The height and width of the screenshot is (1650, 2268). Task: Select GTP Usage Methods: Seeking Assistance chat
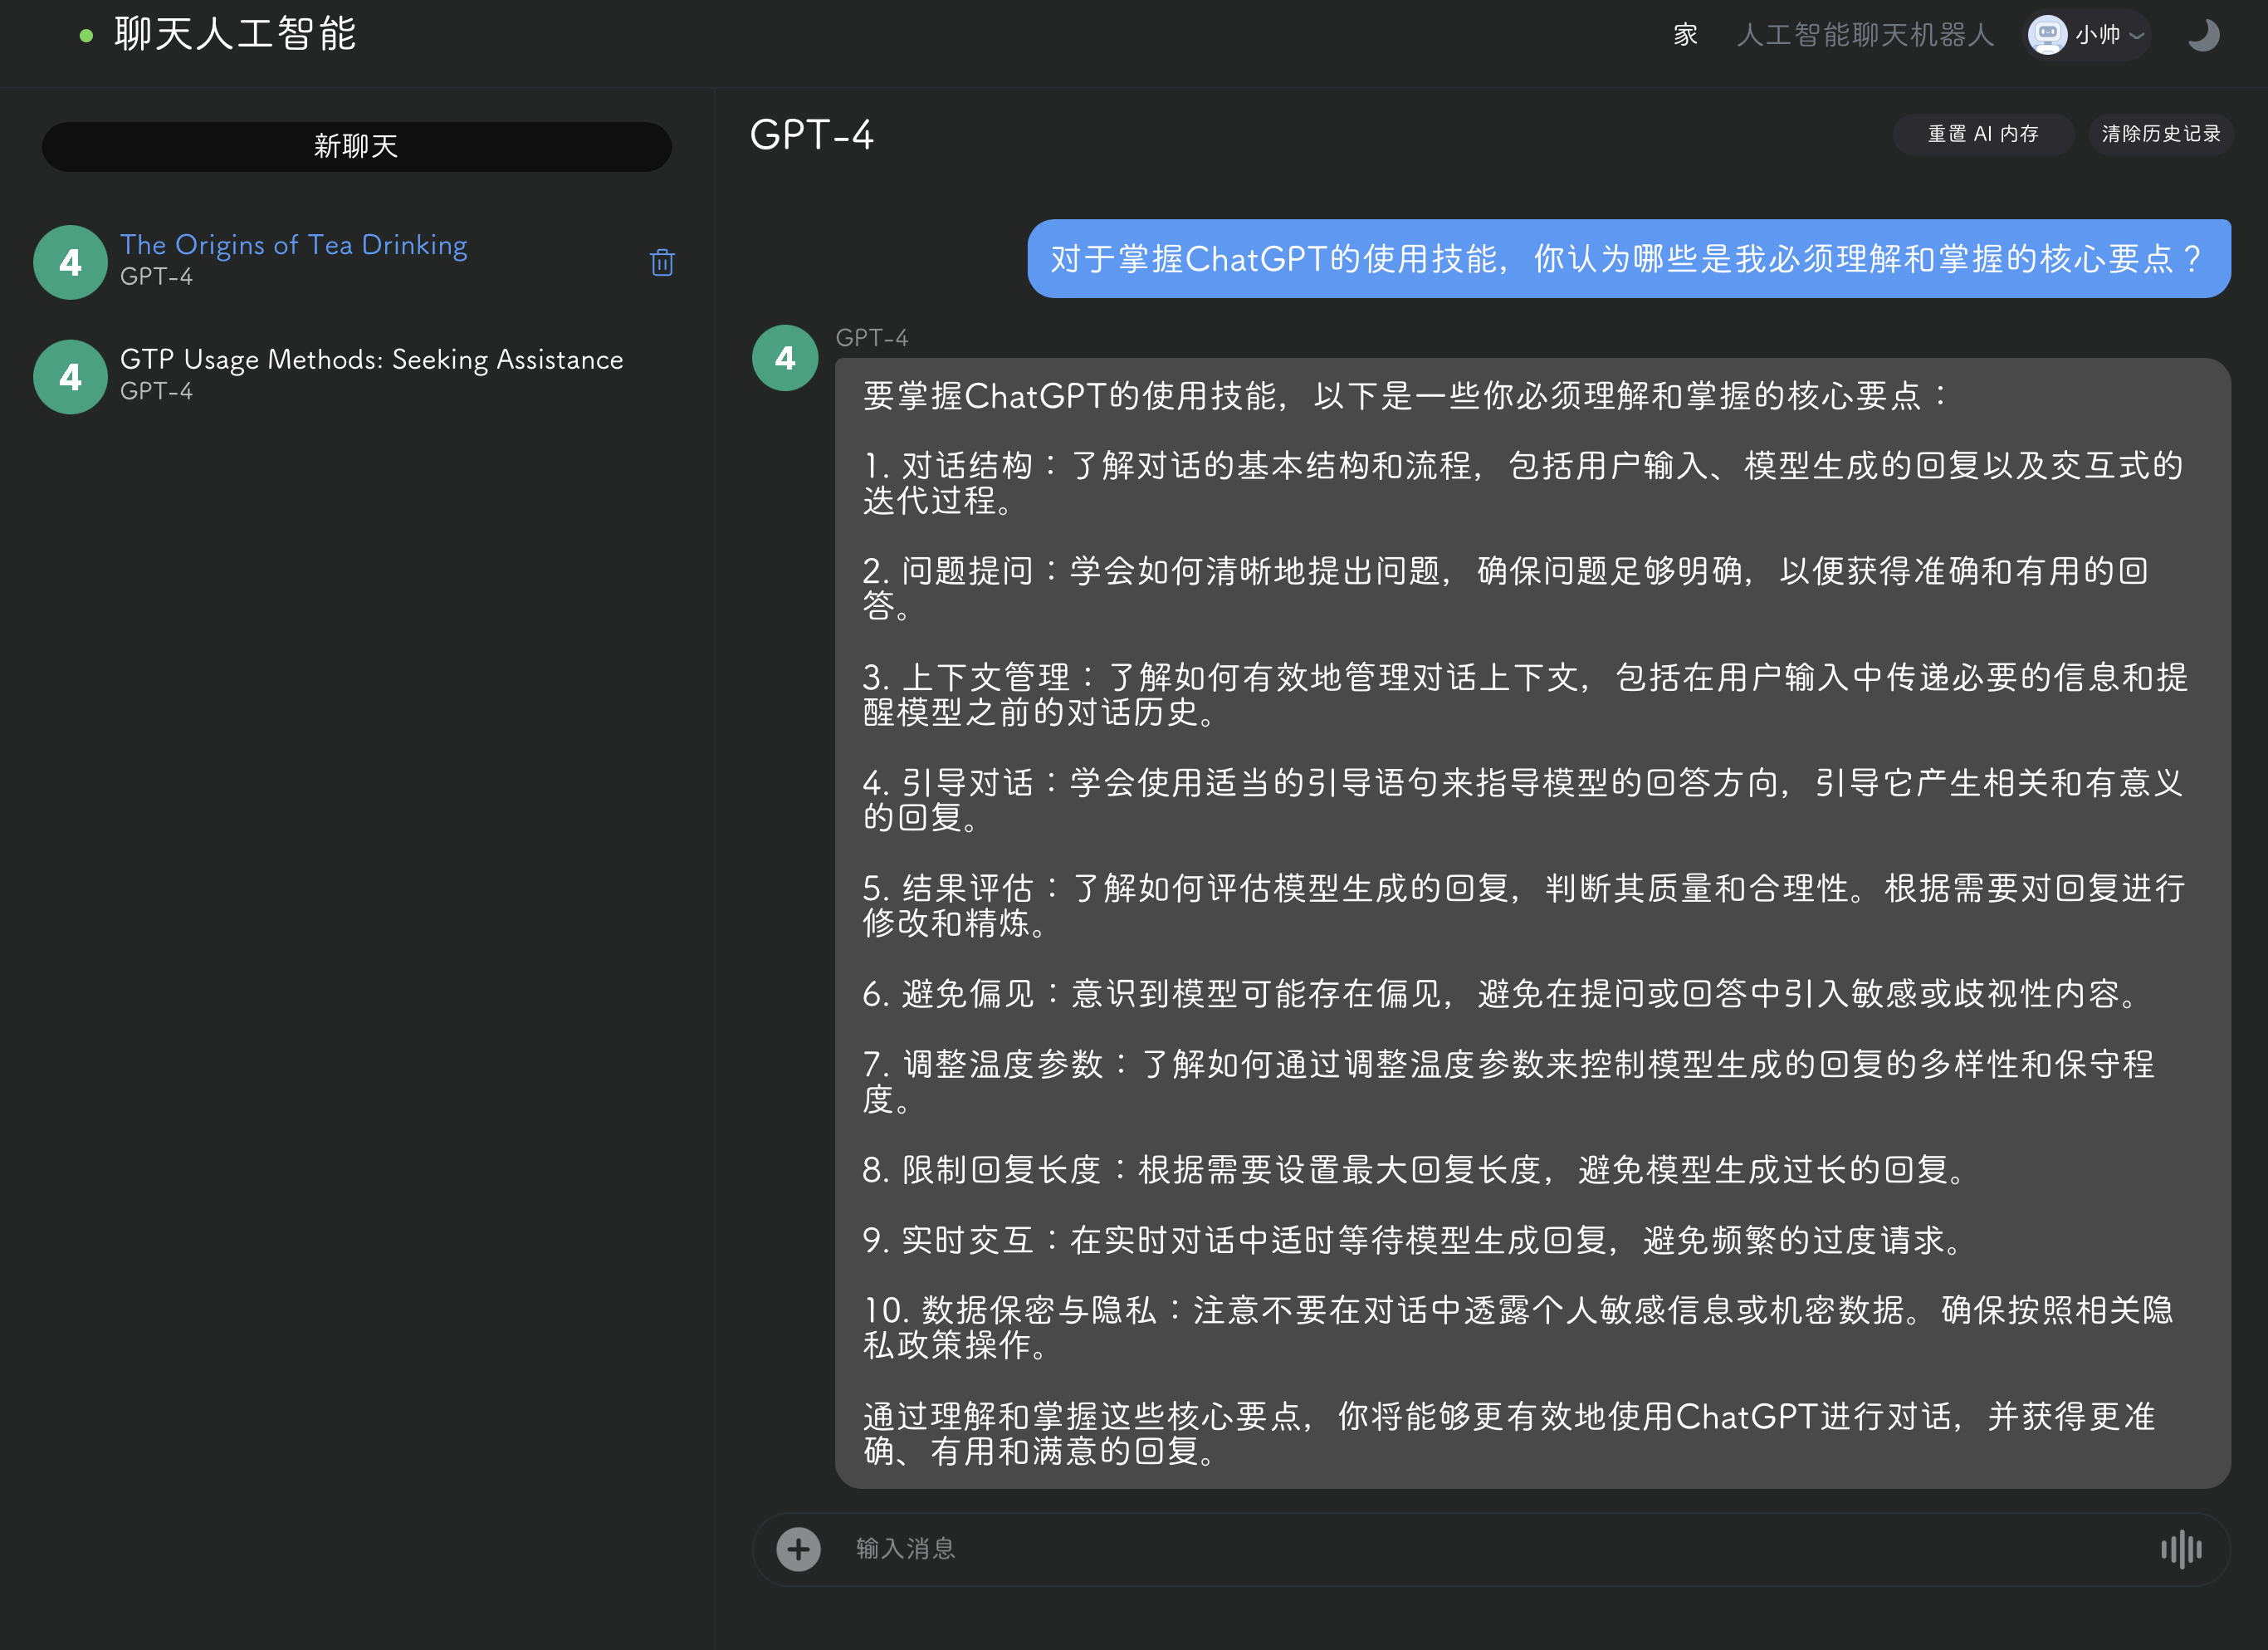pos(371,360)
